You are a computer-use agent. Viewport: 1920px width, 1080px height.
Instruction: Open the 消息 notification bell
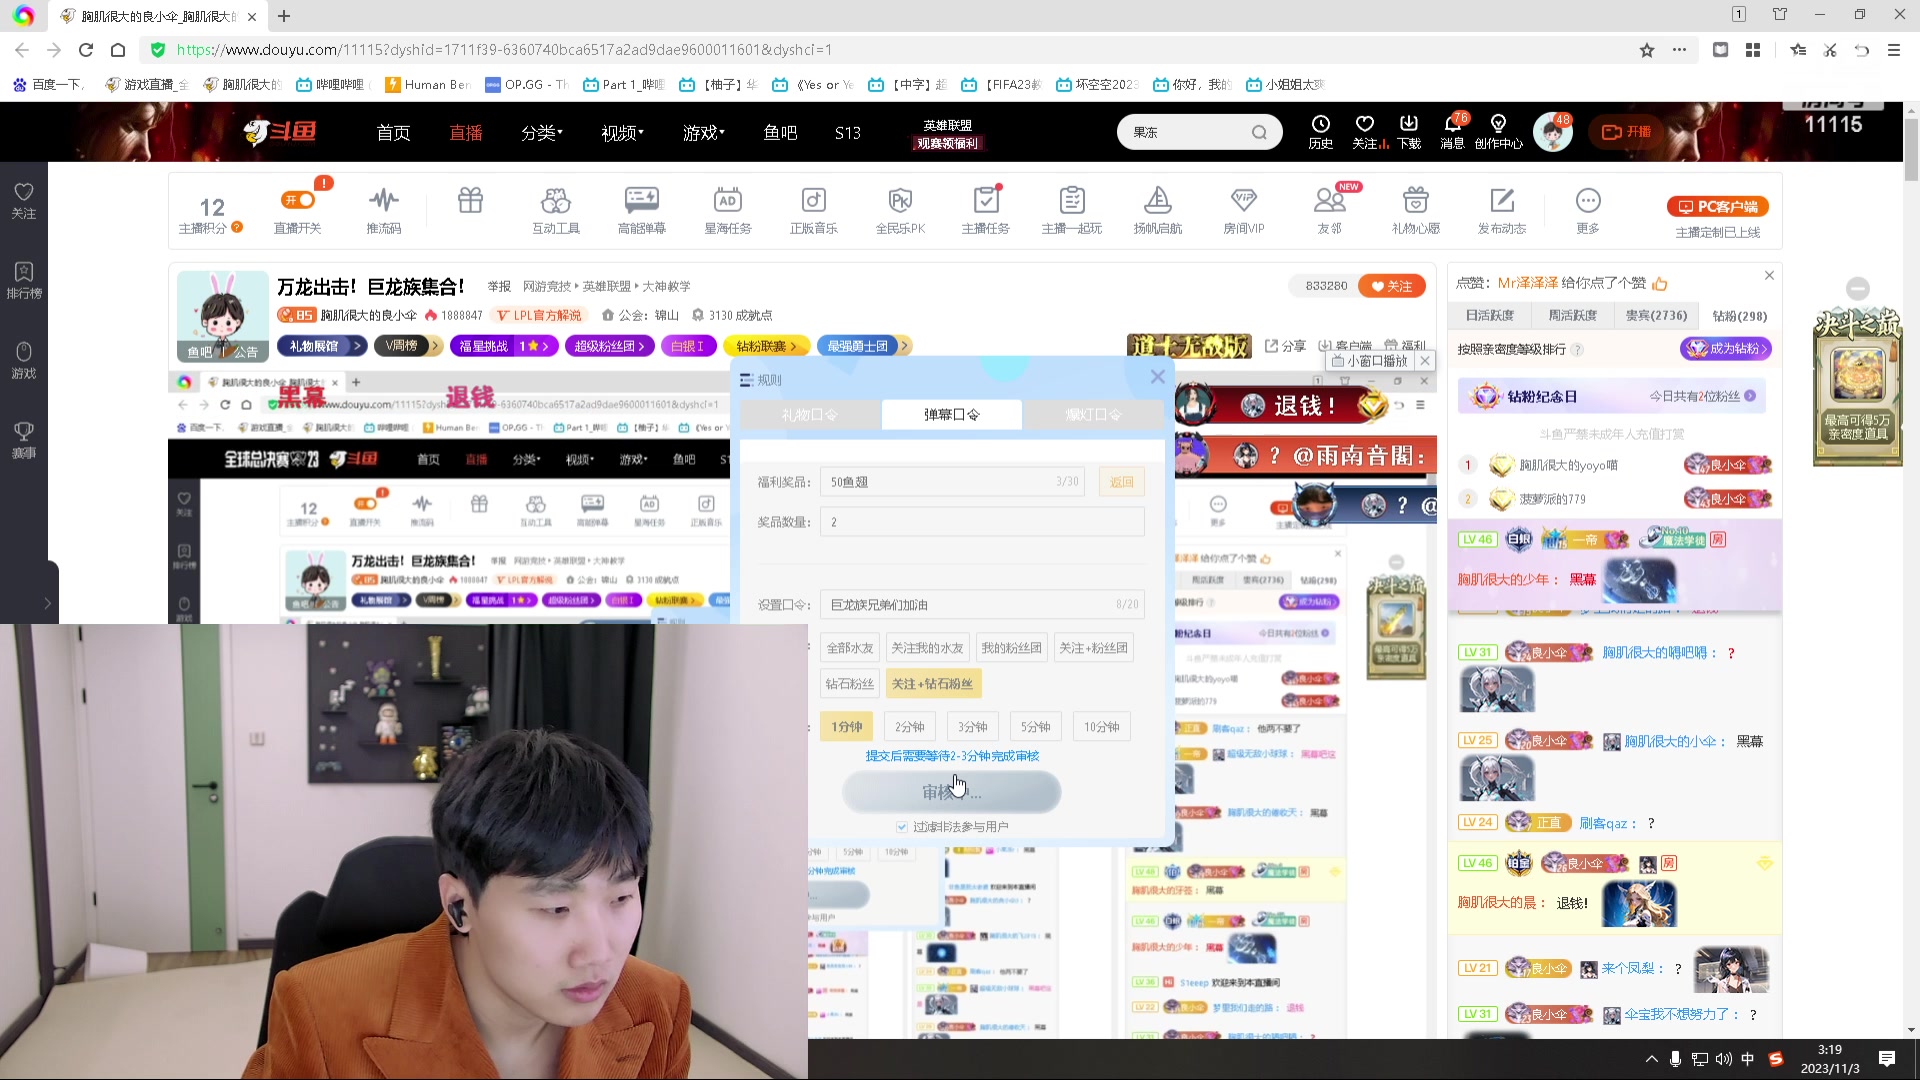(x=1453, y=124)
